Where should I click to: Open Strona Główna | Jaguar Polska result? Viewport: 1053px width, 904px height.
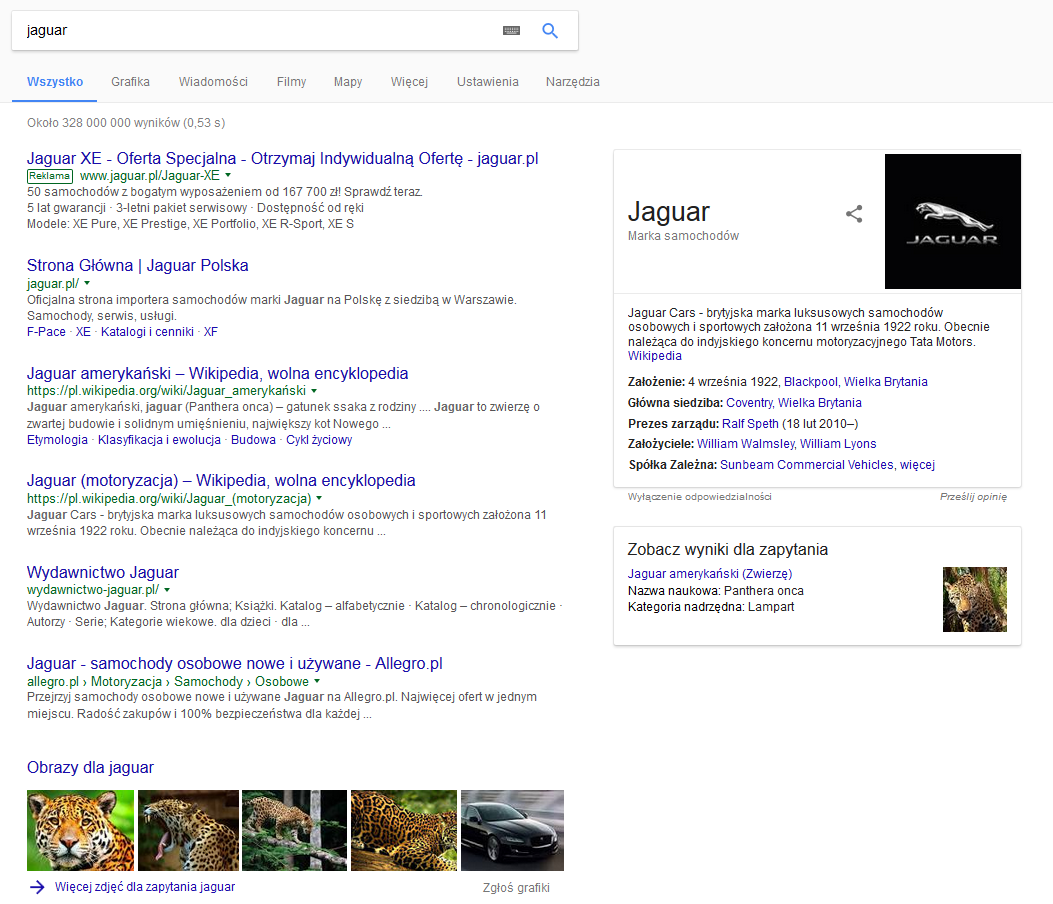click(x=138, y=265)
